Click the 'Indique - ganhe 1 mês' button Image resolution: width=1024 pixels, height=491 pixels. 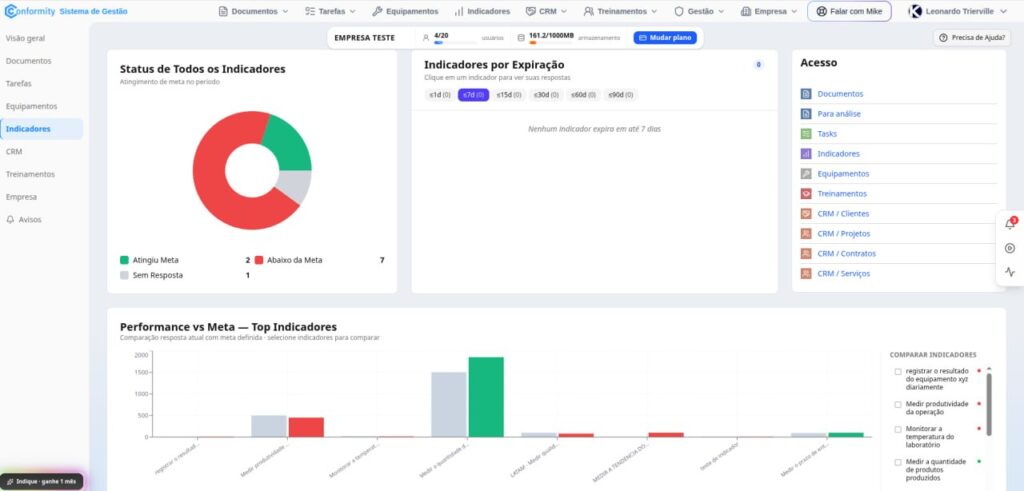42,481
